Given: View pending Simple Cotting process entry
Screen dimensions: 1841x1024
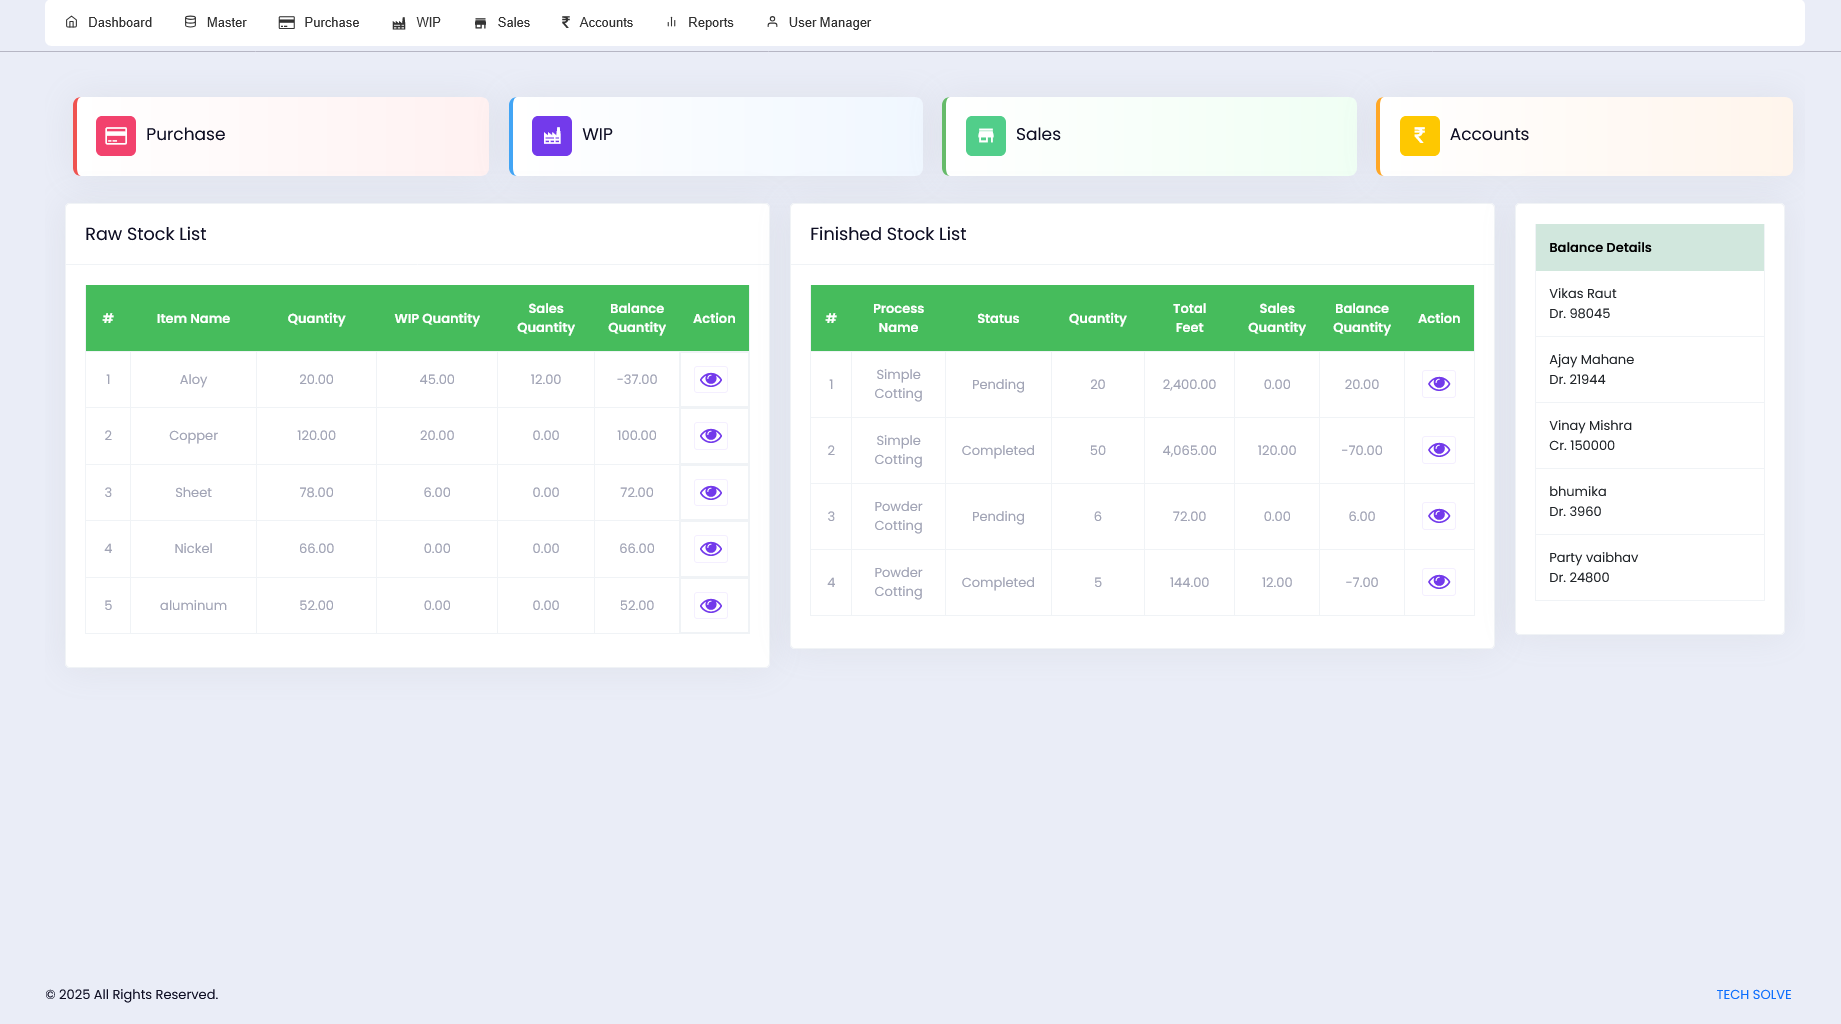Looking at the screenshot, I should [x=1439, y=384].
